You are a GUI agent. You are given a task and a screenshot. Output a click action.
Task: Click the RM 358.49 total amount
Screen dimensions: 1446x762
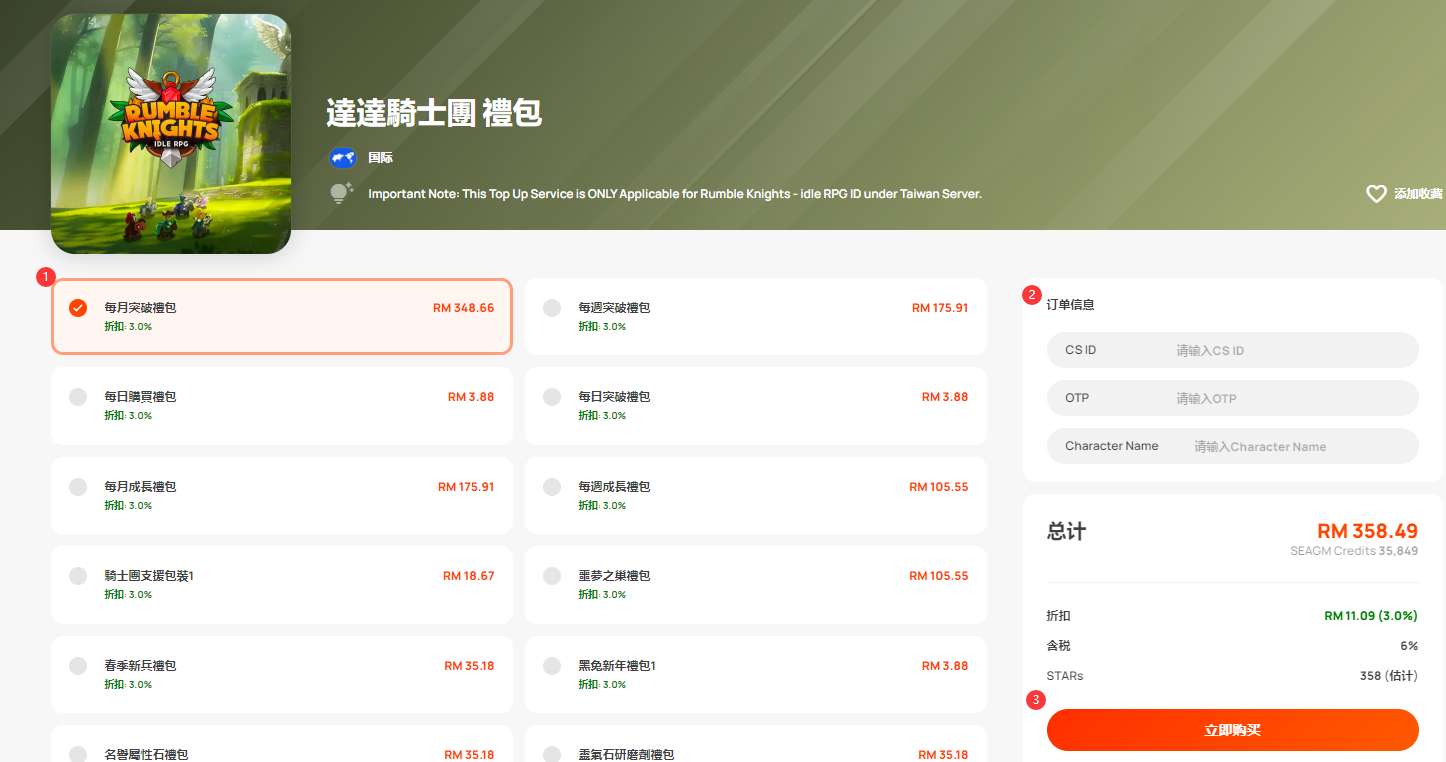pos(1367,531)
